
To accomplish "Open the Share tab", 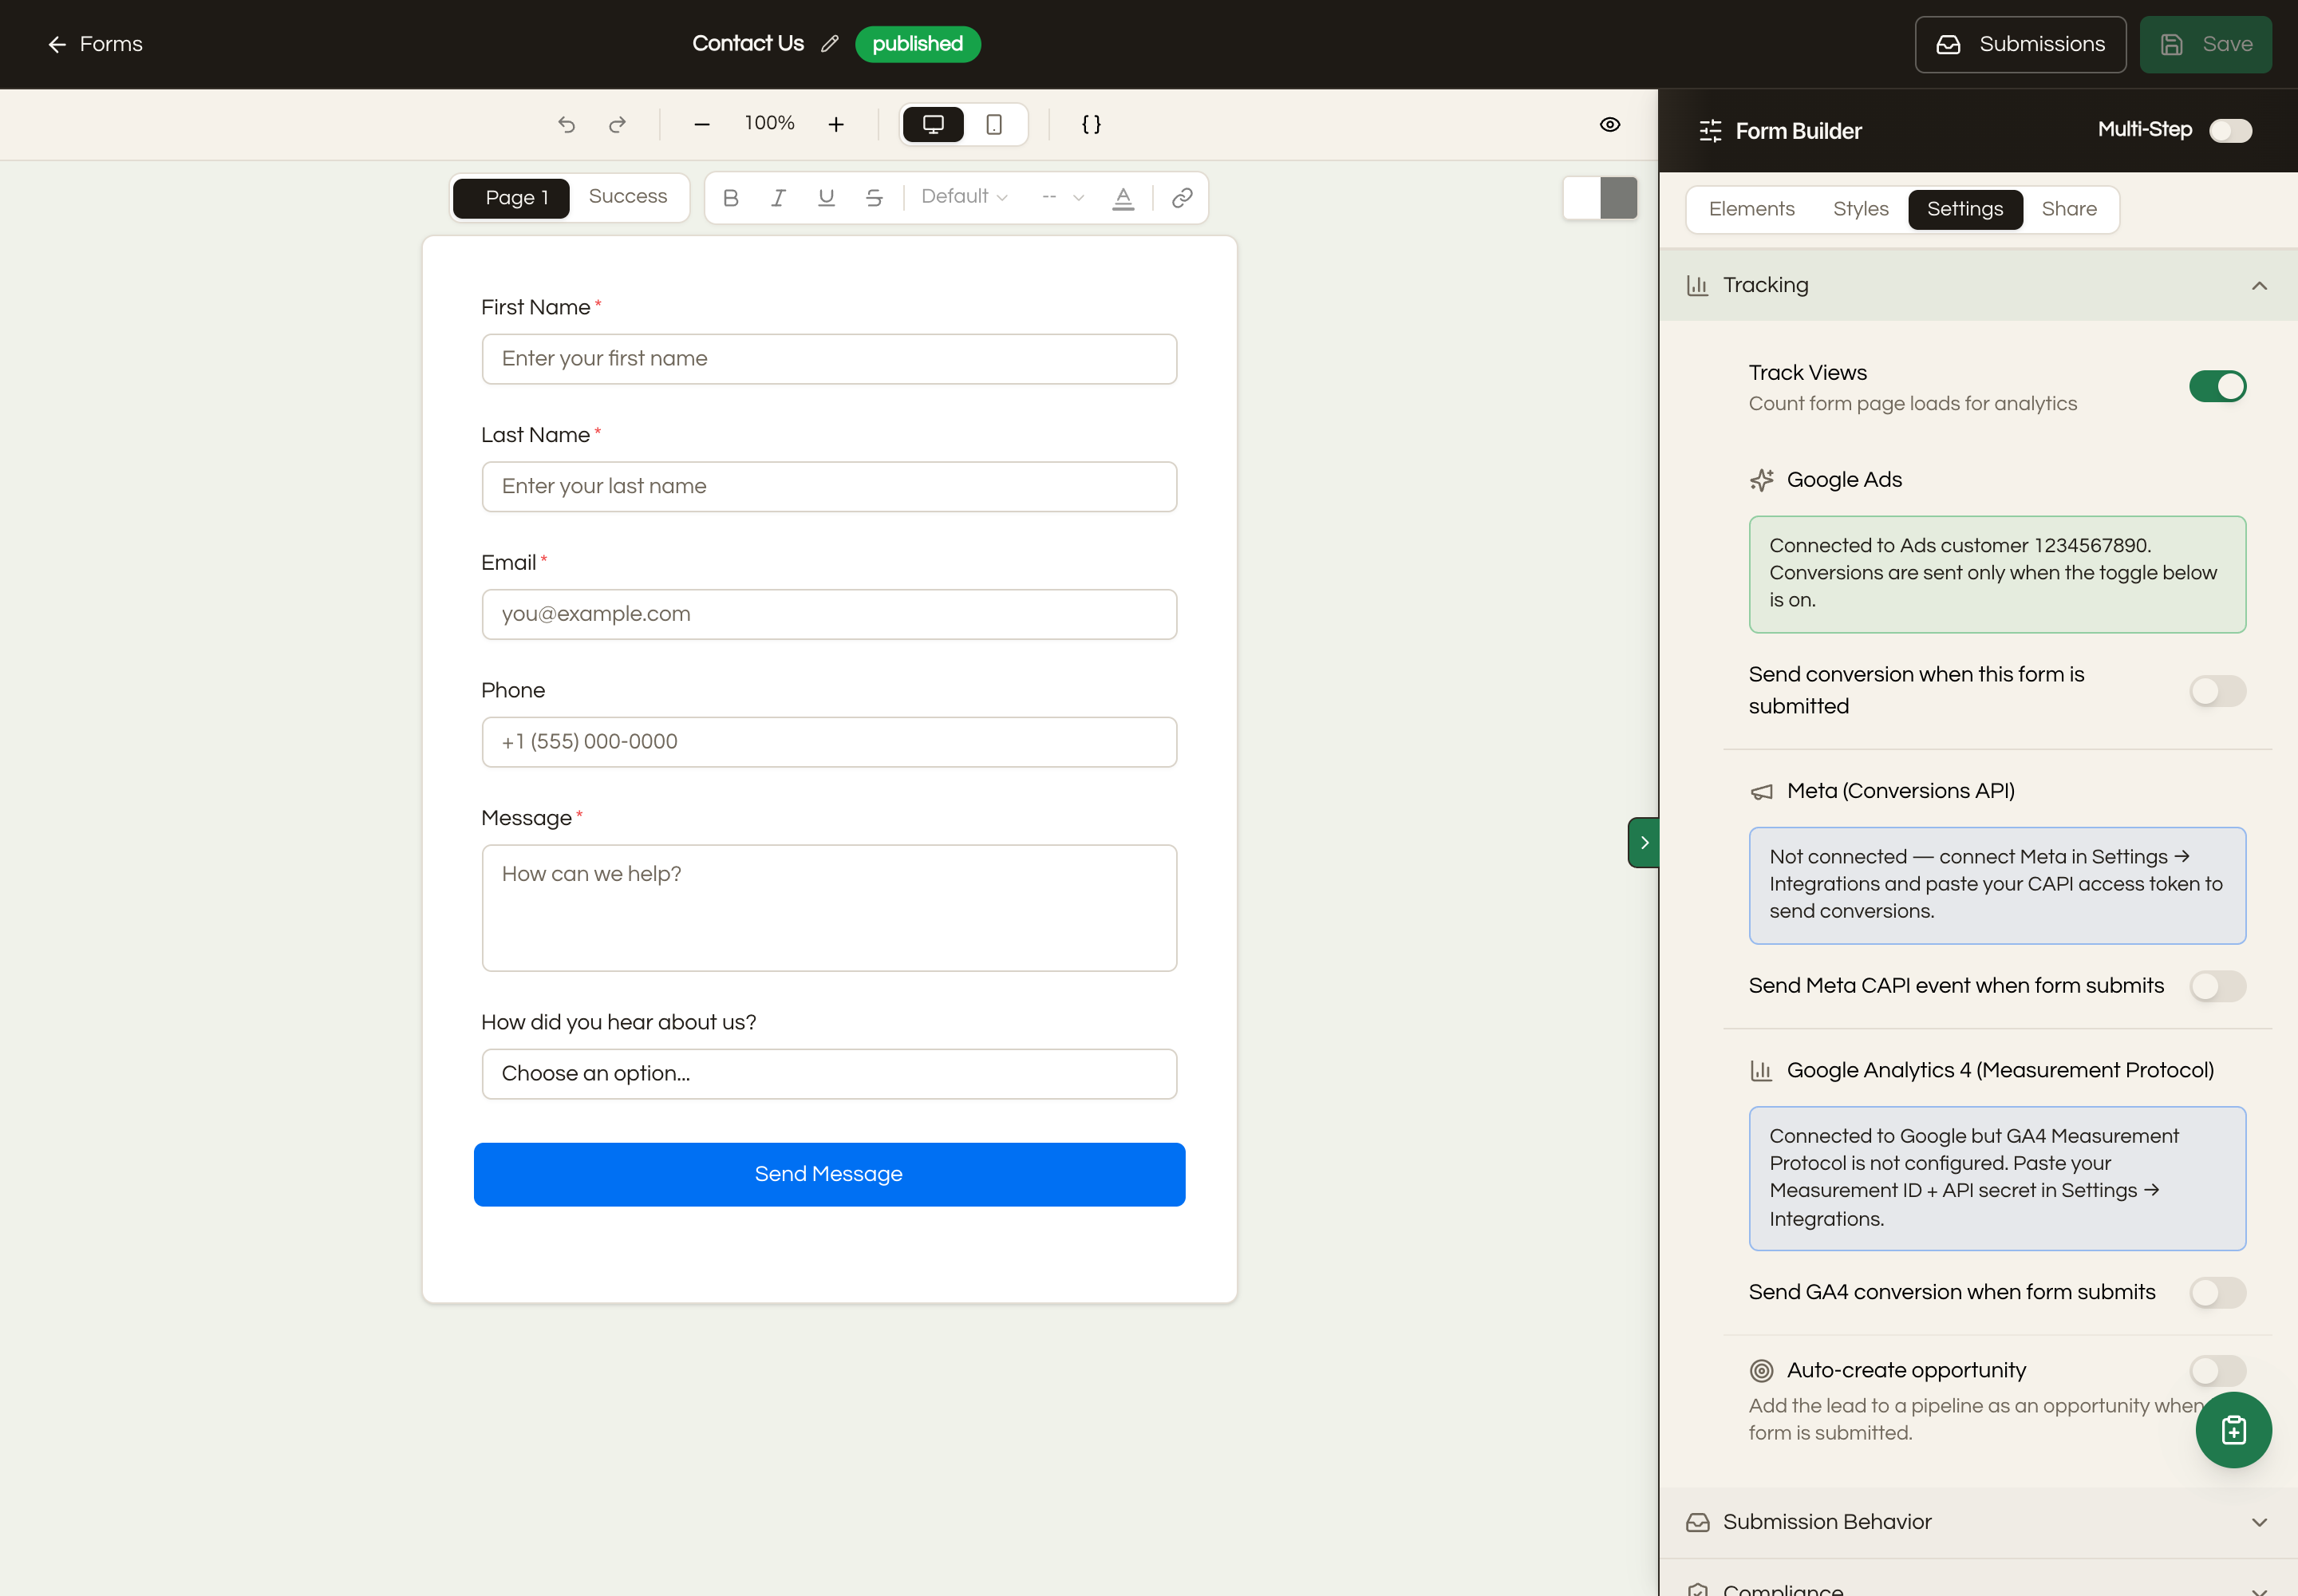I will point(2068,209).
